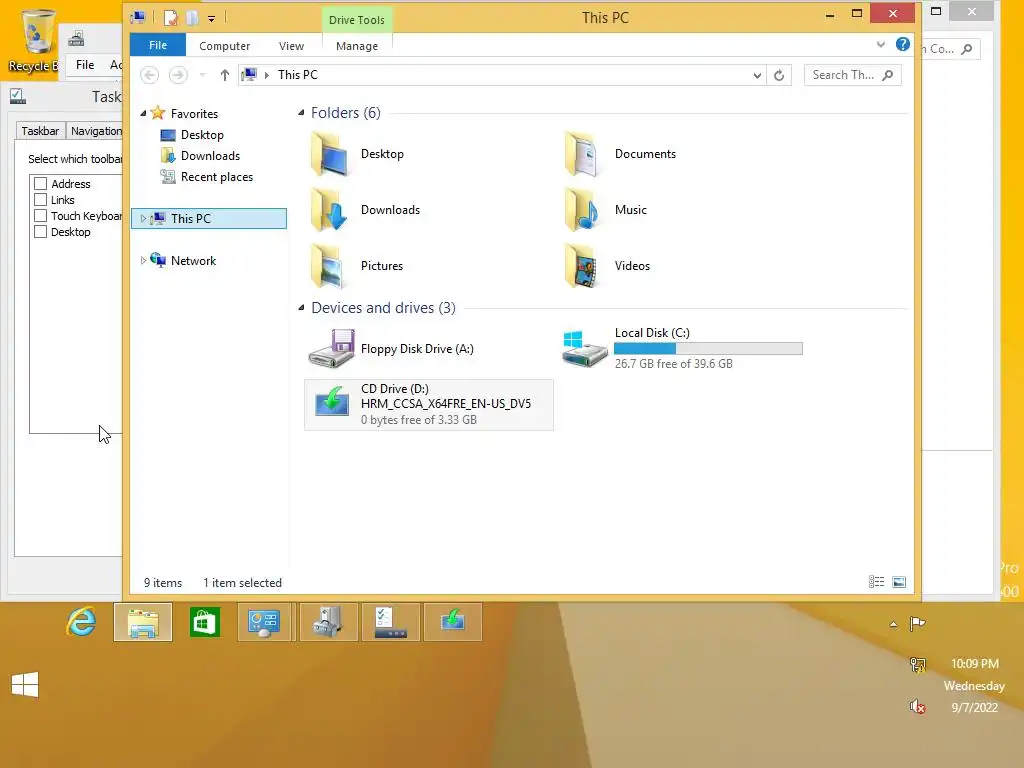Open the Pictures folder icon
1024x768 pixels.
tap(328, 266)
